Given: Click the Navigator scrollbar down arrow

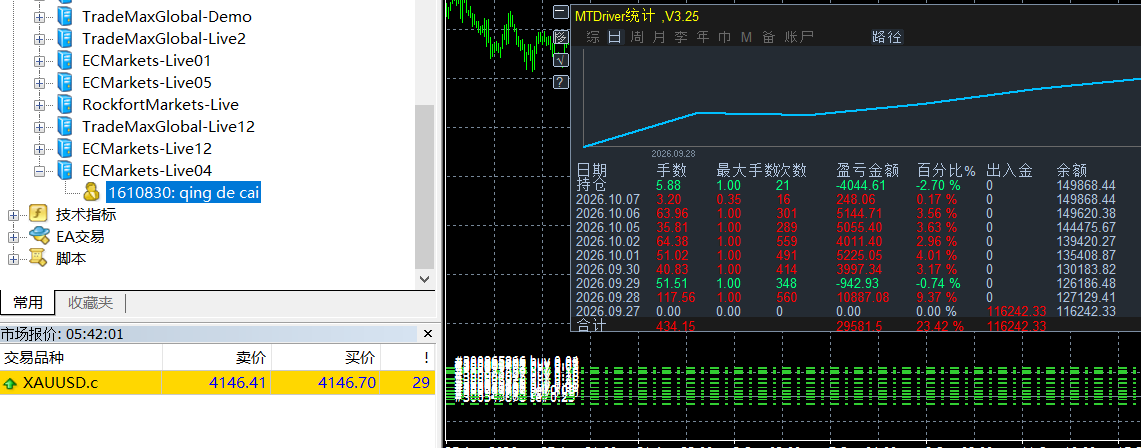Looking at the screenshot, I should (425, 279).
